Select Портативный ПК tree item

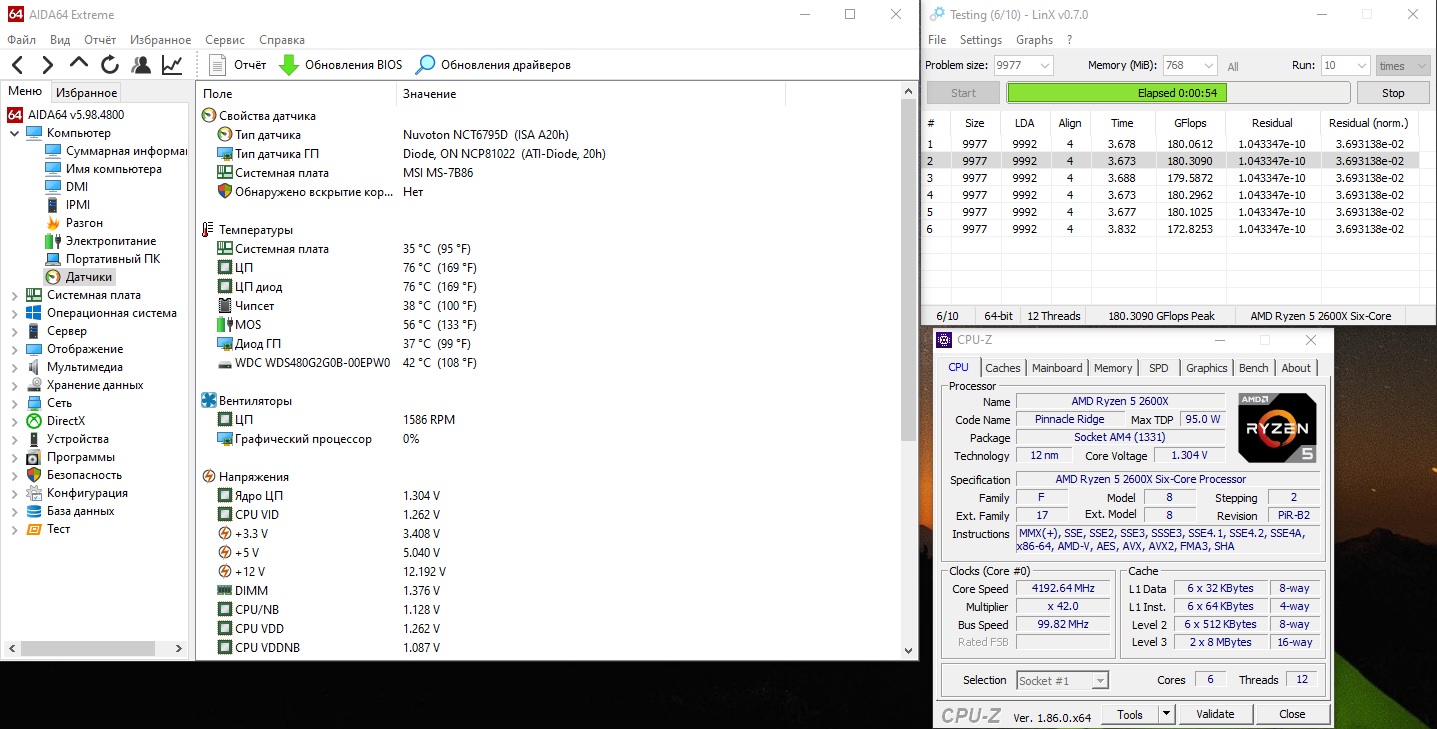[x=113, y=259]
